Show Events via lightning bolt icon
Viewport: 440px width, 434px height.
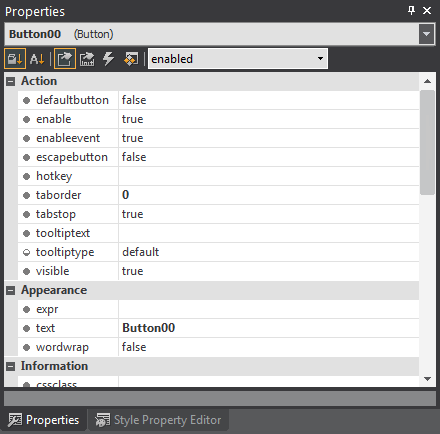(109, 59)
